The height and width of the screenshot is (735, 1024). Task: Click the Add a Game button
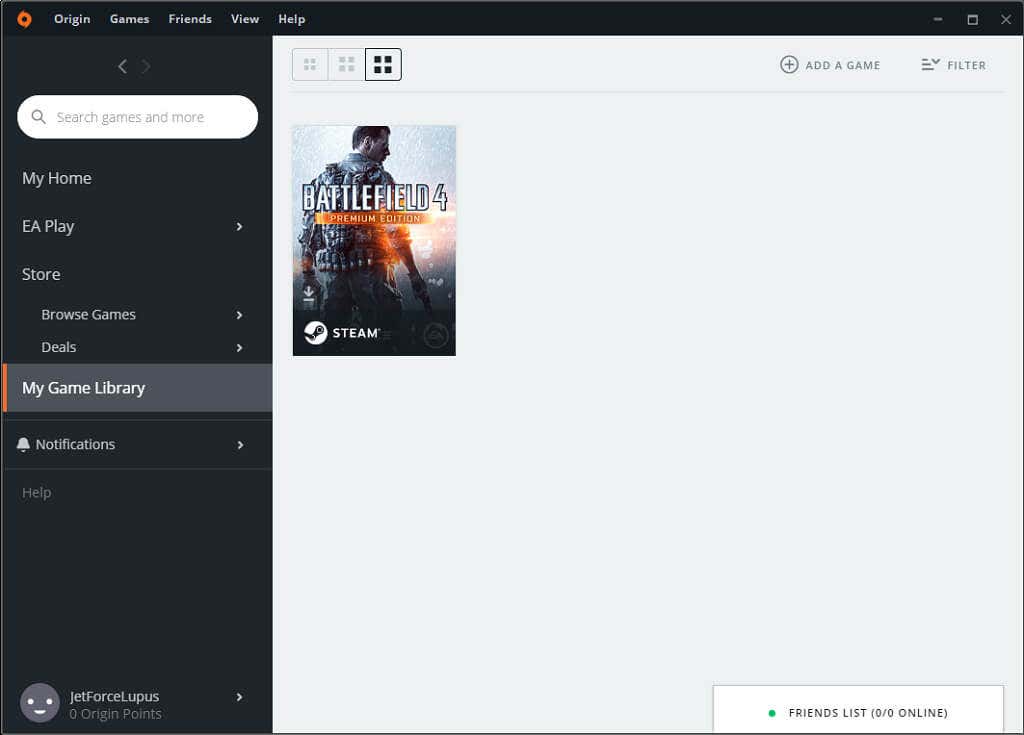point(830,64)
